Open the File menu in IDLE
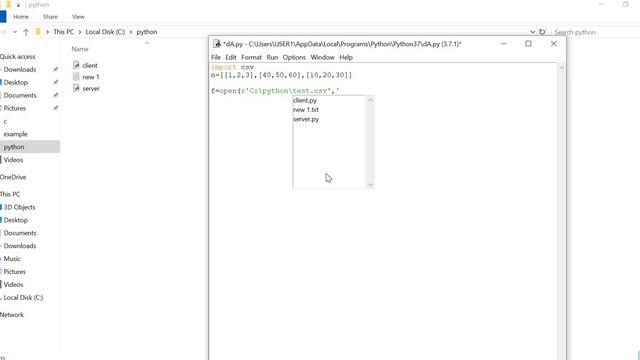The width and height of the screenshot is (640, 360). 216,58
